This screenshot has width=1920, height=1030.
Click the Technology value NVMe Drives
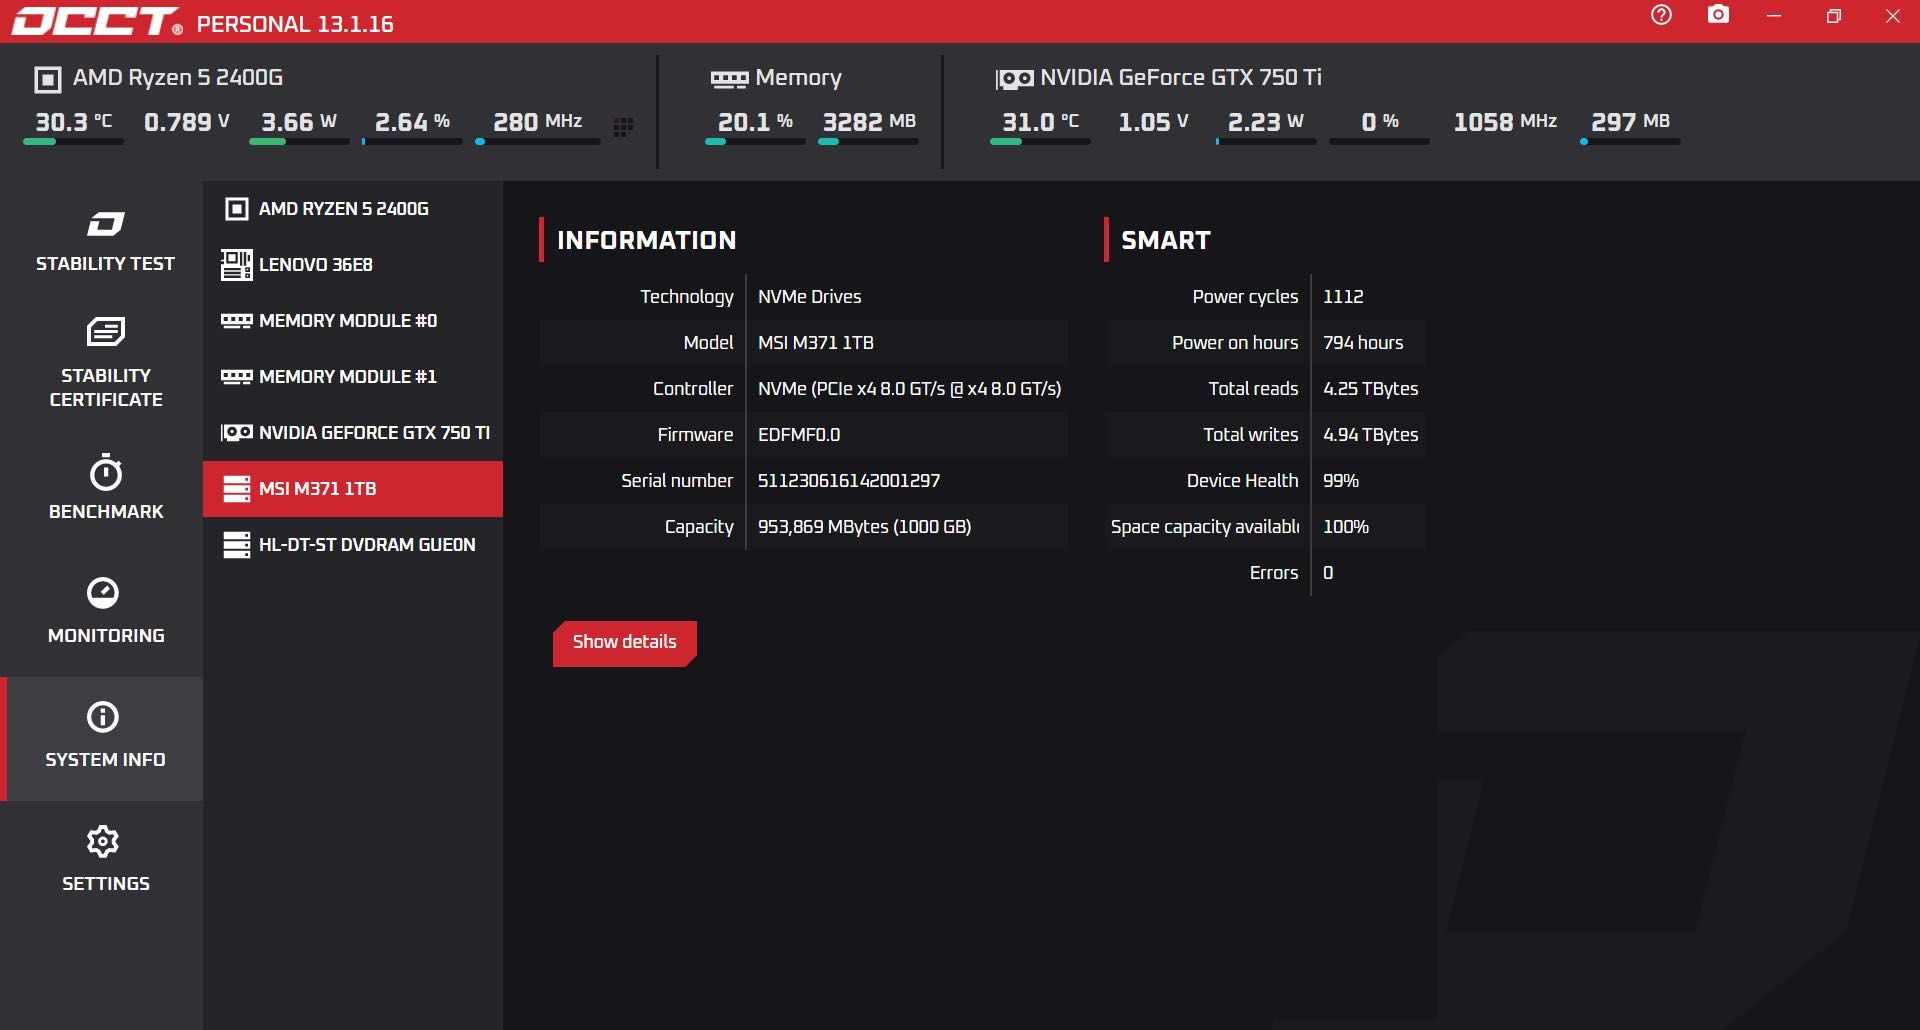[x=809, y=297]
